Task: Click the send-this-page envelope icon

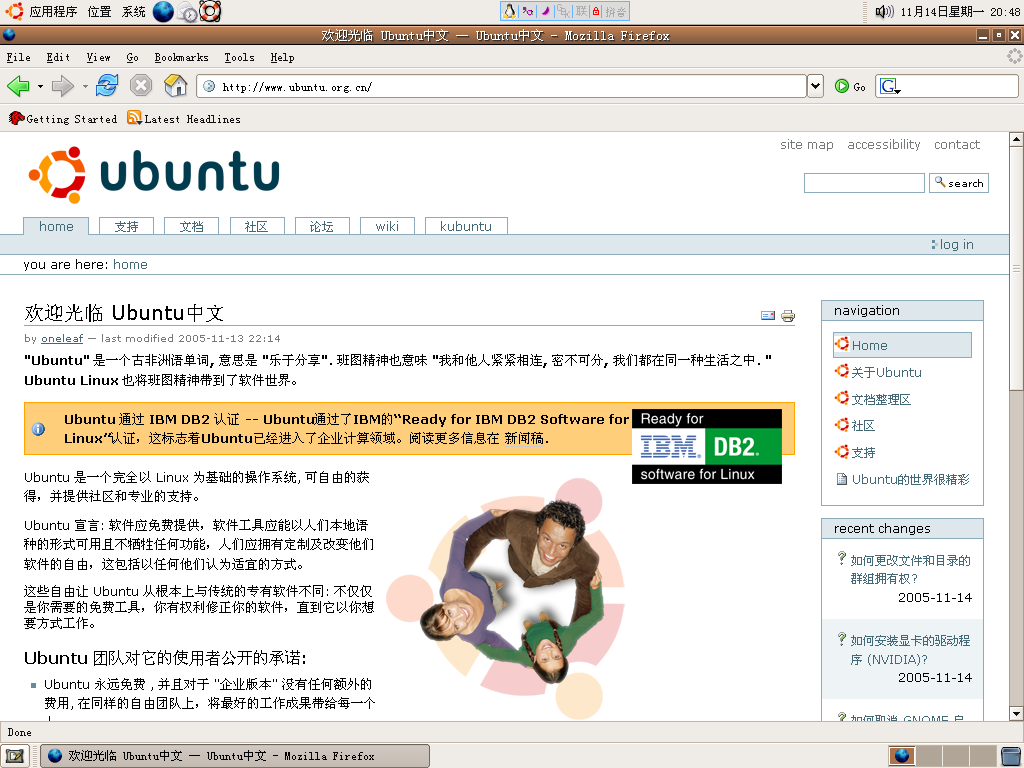Action: [768, 315]
